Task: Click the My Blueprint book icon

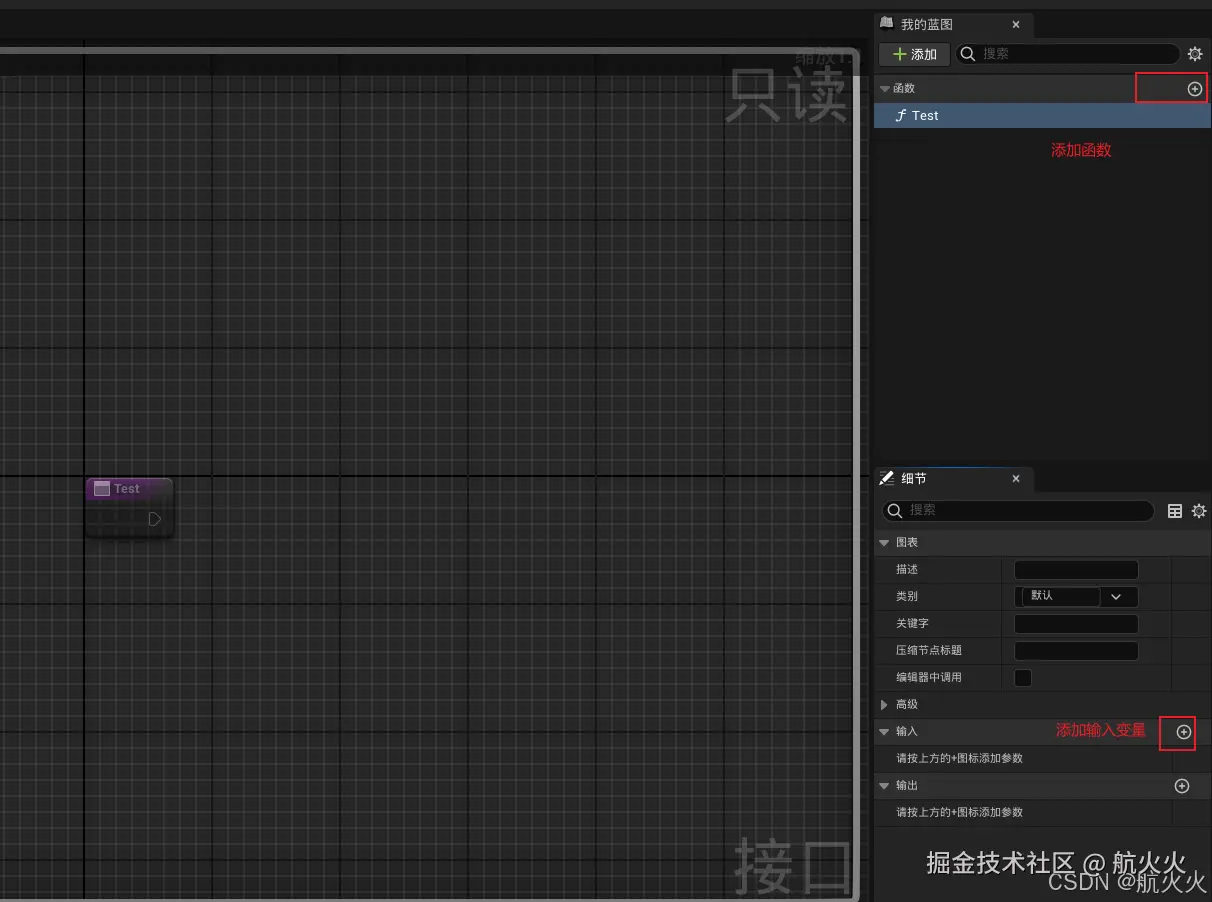Action: (887, 24)
